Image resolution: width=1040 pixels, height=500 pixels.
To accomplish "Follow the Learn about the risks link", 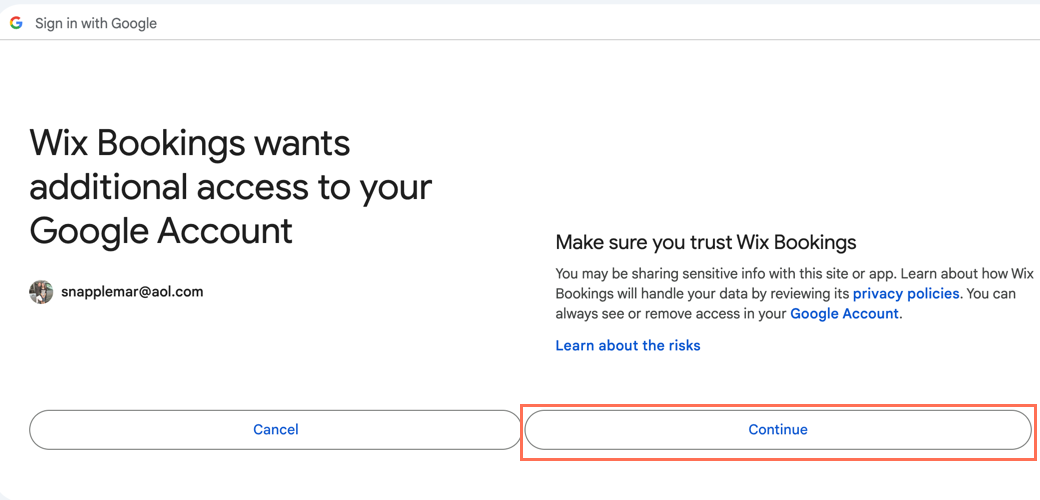I will click(x=628, y=346).
